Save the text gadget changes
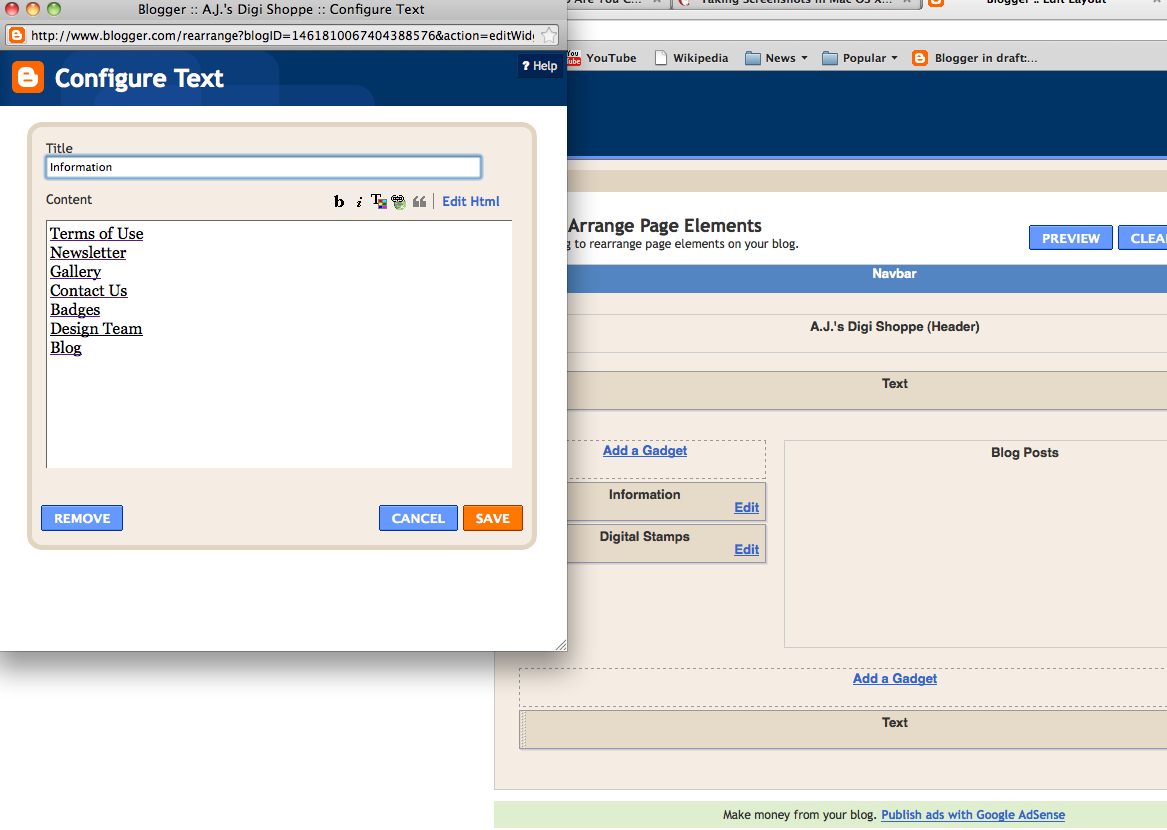Screen dimensions: 1167x830 pyautogui.click(x=492, y=518)
